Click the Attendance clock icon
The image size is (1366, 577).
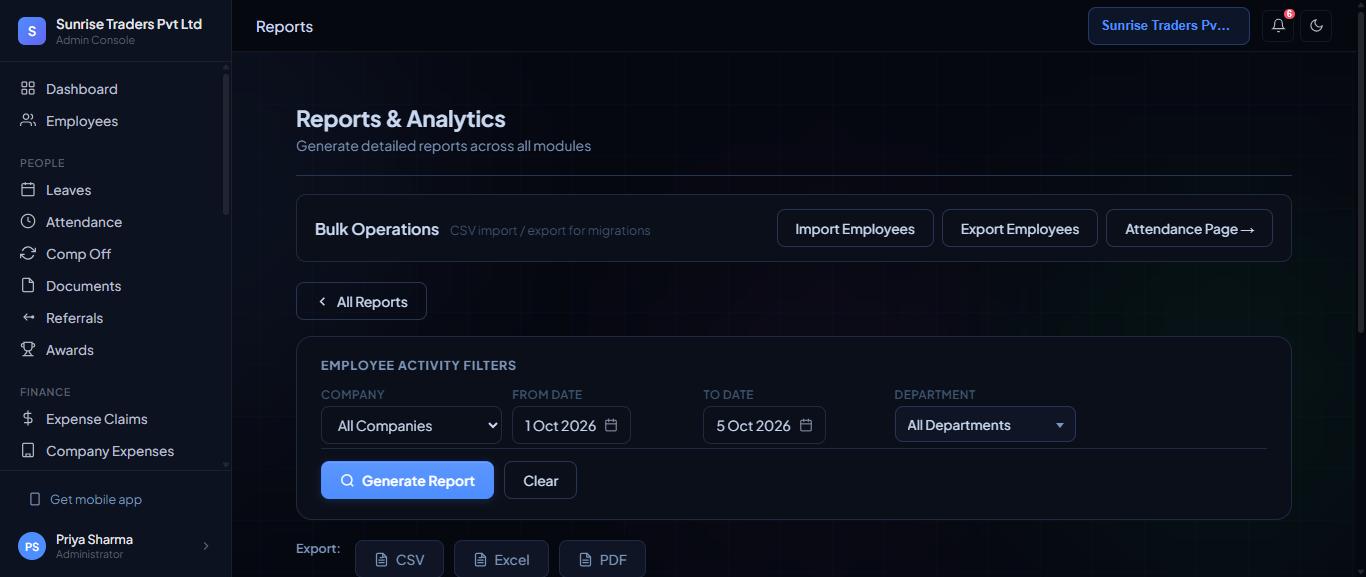[x=28, y=222]
